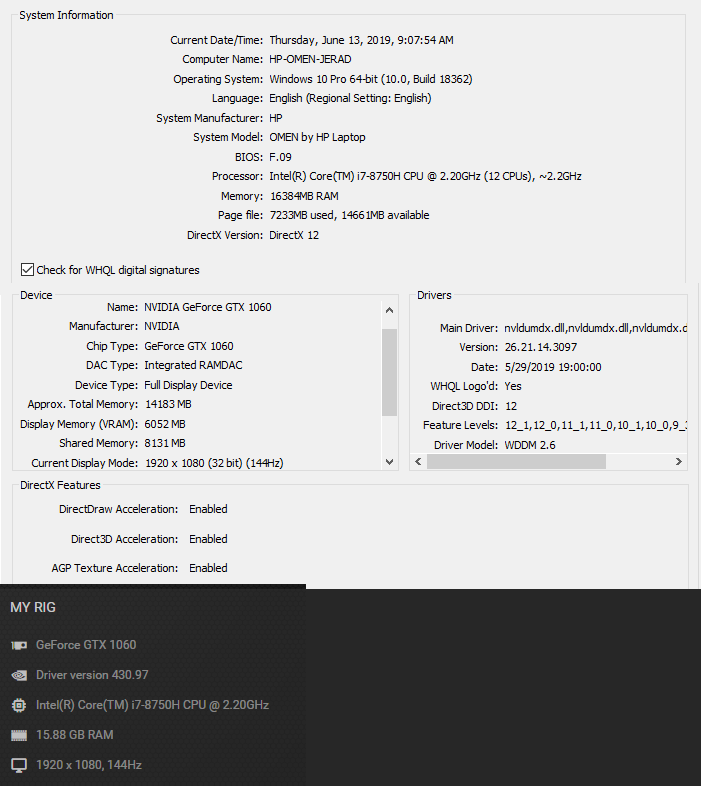Screen dimensions: 701x786
Task: Click the WHQL Logo'd value 'Yes'
Action: click(512, 386)
